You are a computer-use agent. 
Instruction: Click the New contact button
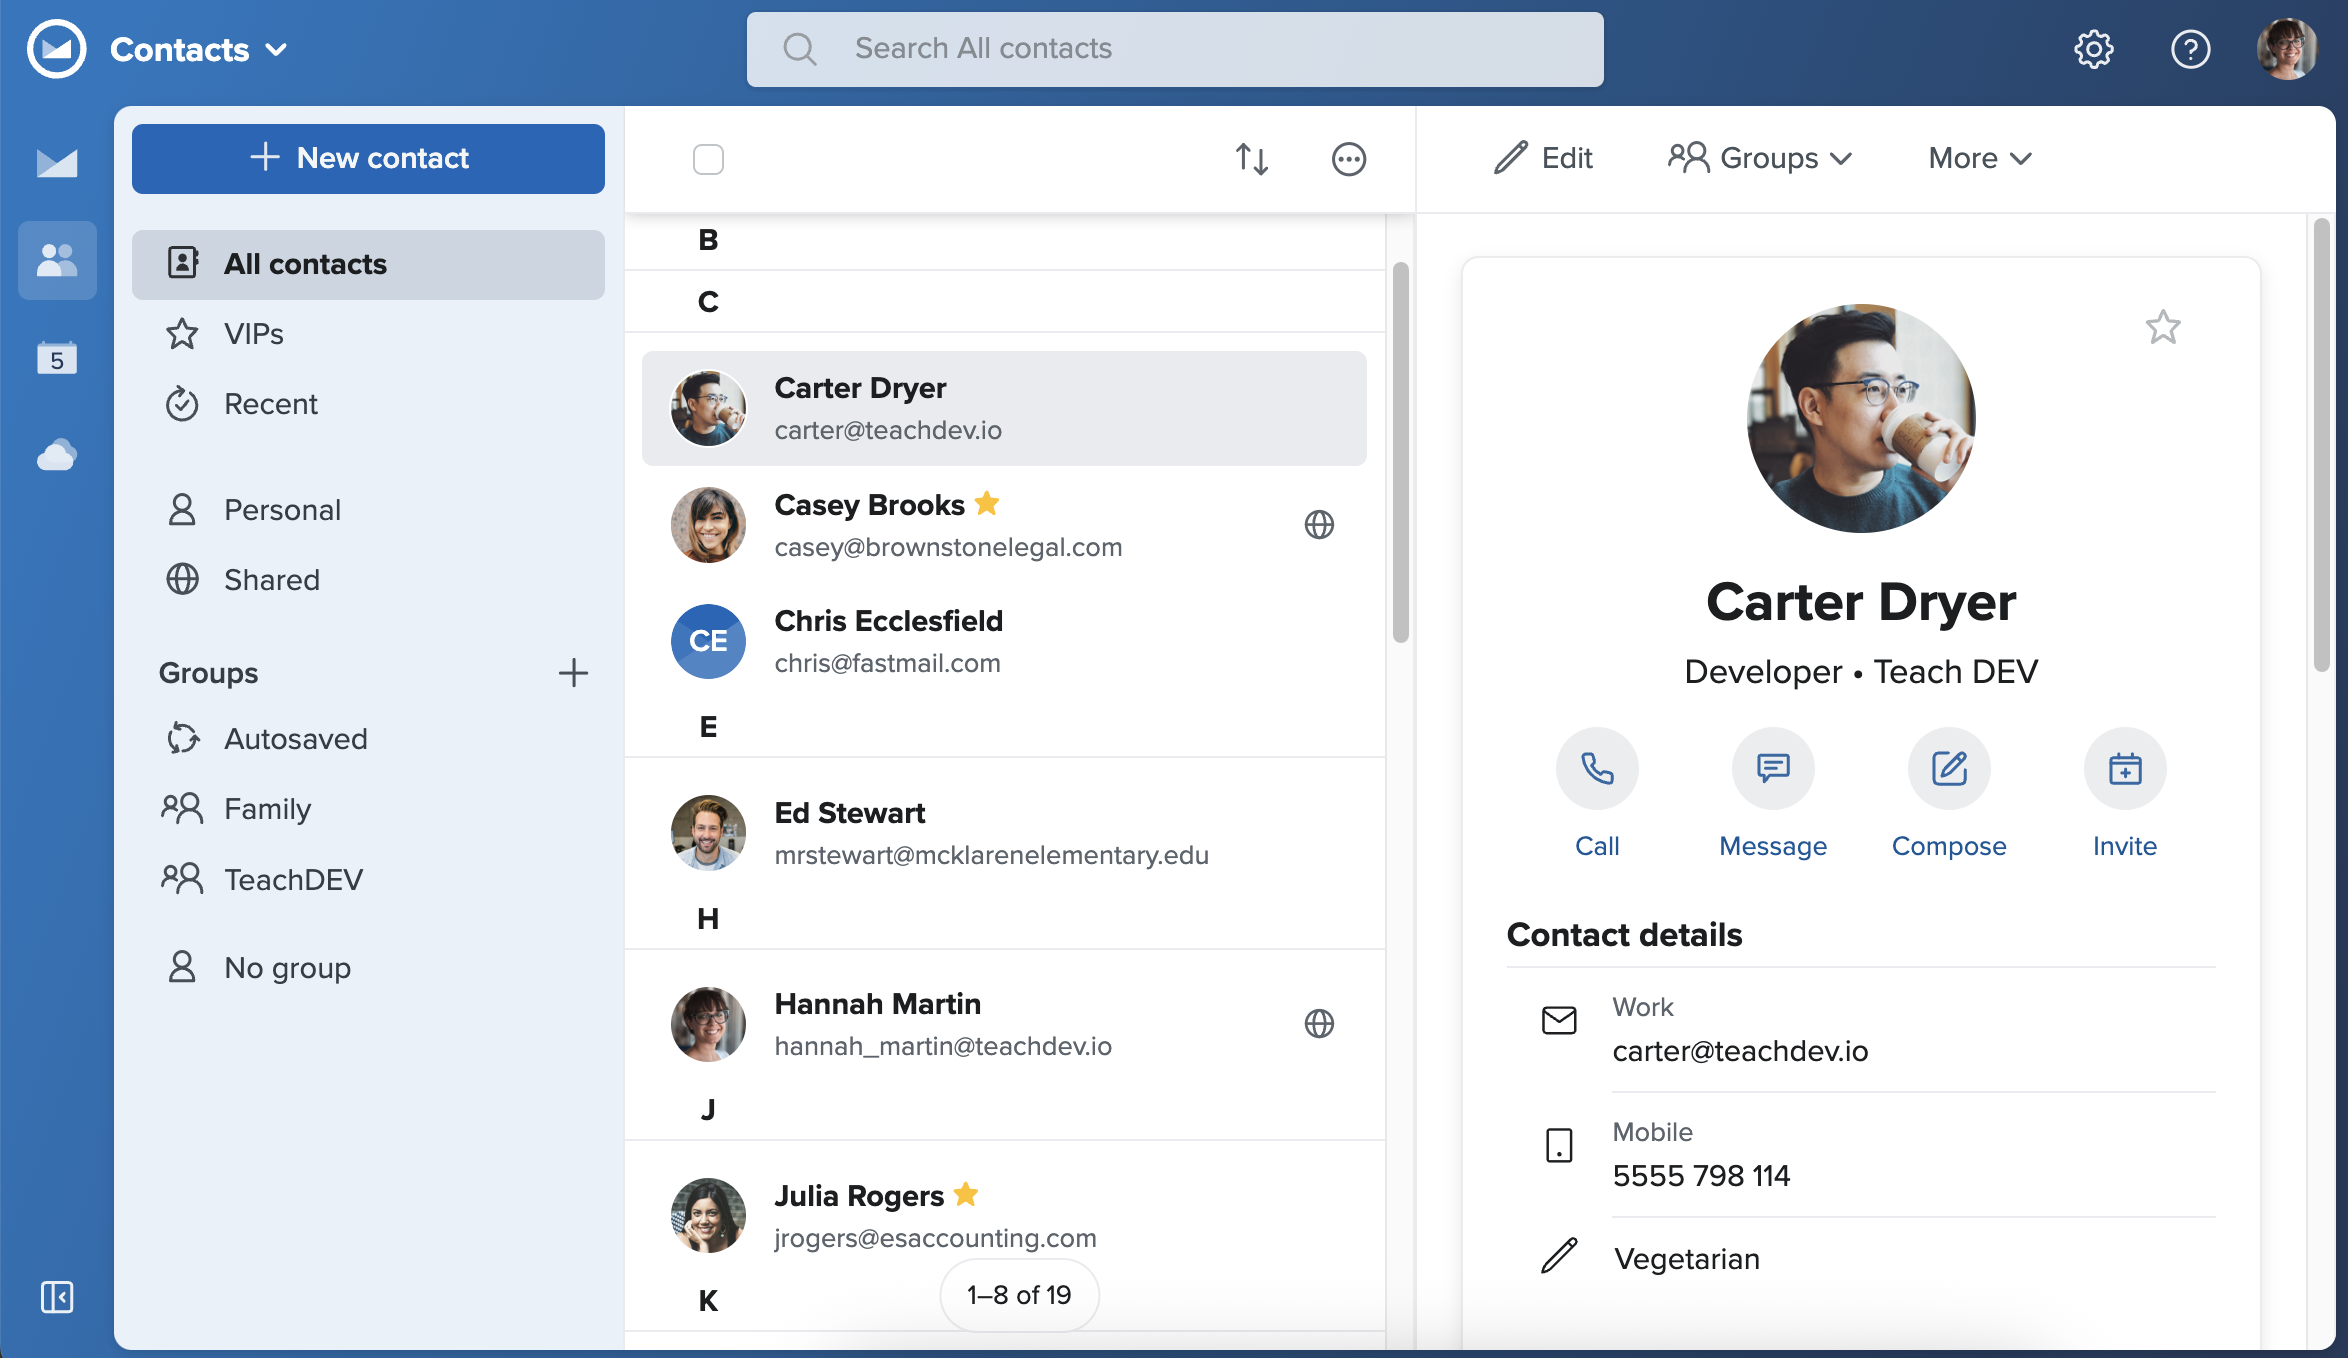pyautogui.click(x=368, y=158)
